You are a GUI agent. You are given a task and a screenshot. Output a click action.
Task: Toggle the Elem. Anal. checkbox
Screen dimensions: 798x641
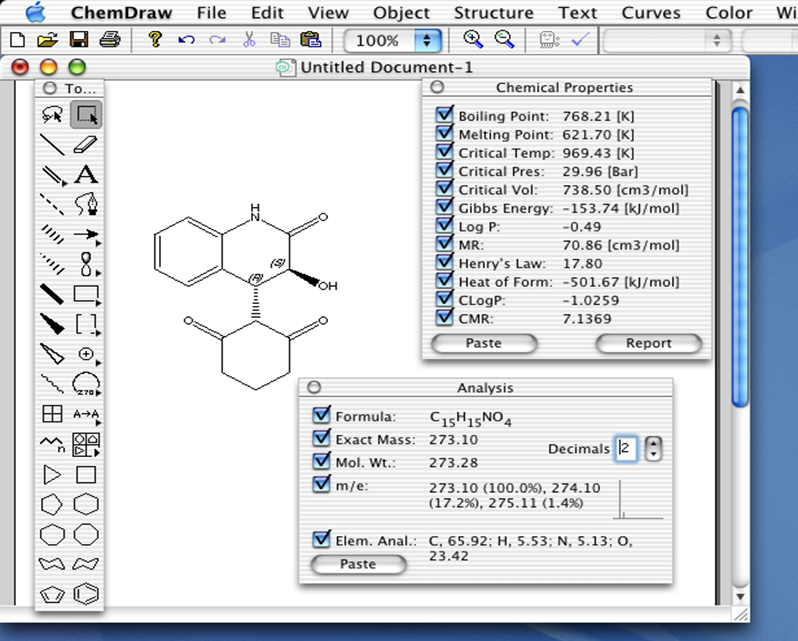pos(321,538)
